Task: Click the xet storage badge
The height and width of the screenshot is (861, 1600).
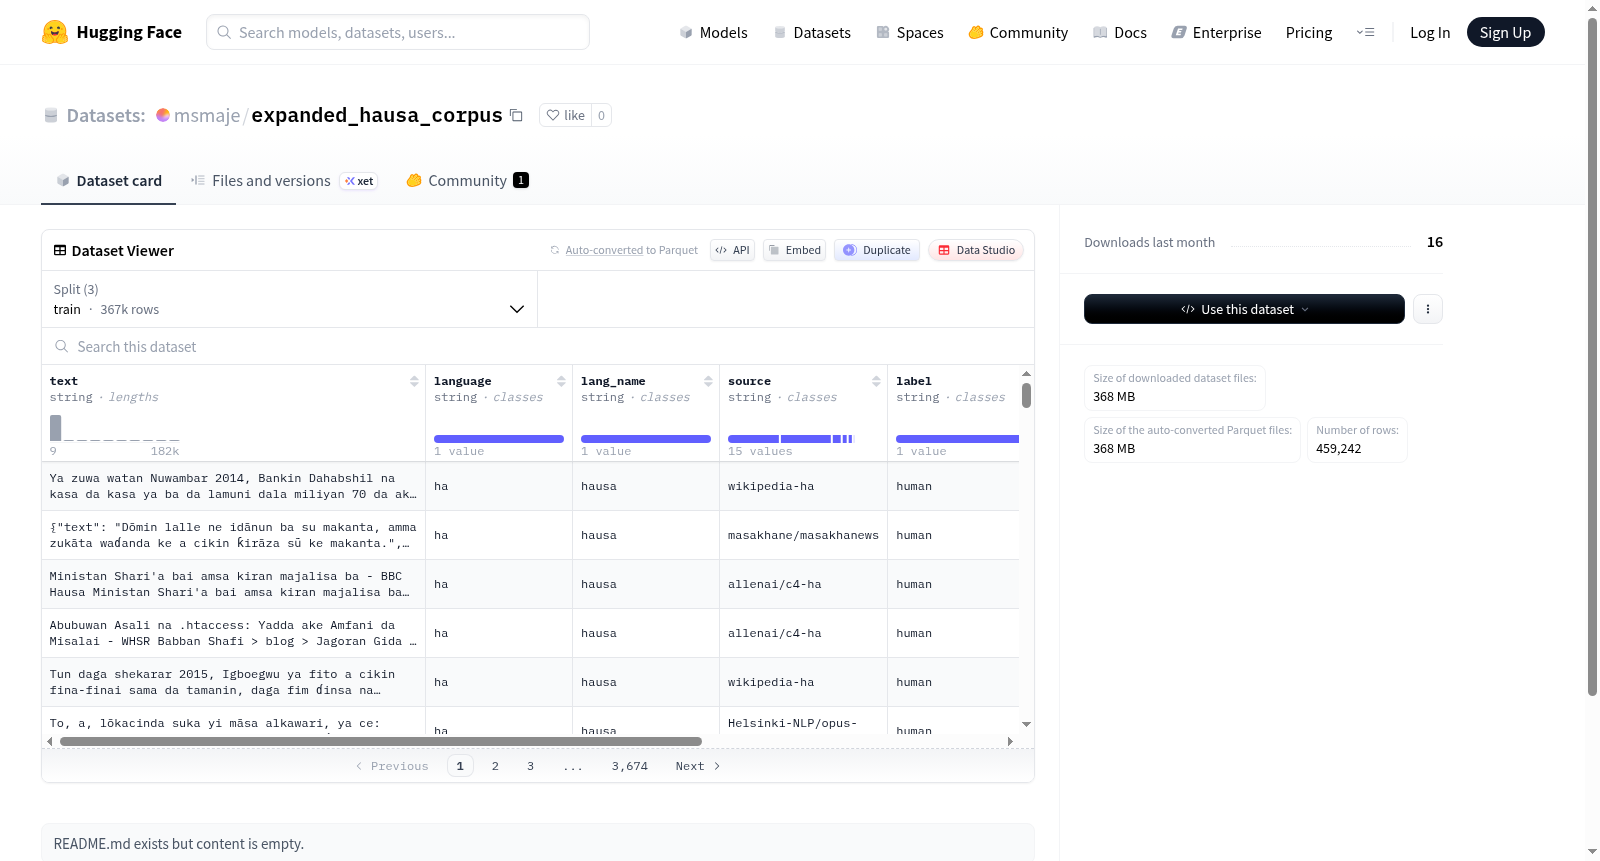Action: (x=359, y=181)
